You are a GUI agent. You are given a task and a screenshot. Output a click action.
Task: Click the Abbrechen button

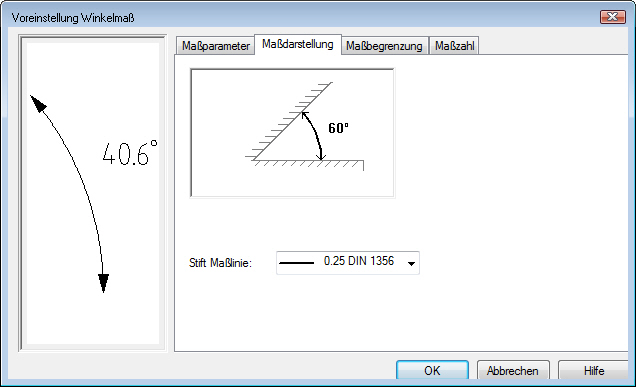click(513, 370)
